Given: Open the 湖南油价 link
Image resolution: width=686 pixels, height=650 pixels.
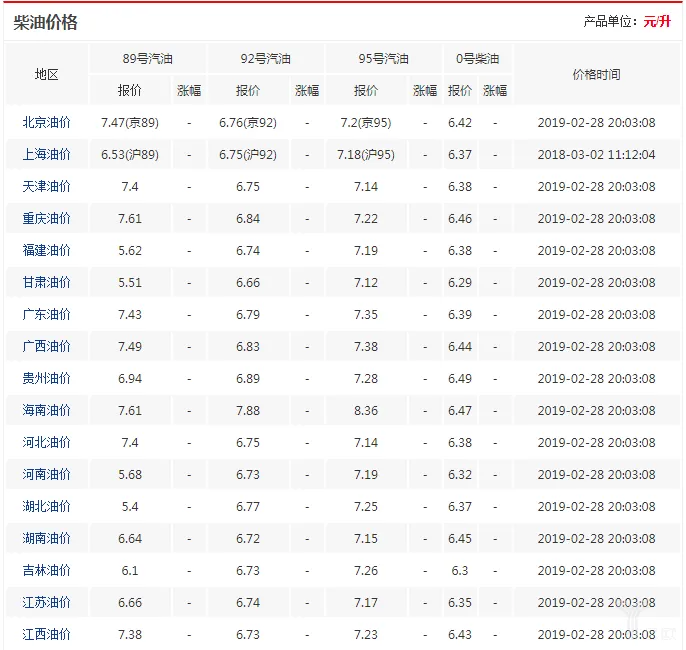Looking at the screenshot, I should (46, 538).
